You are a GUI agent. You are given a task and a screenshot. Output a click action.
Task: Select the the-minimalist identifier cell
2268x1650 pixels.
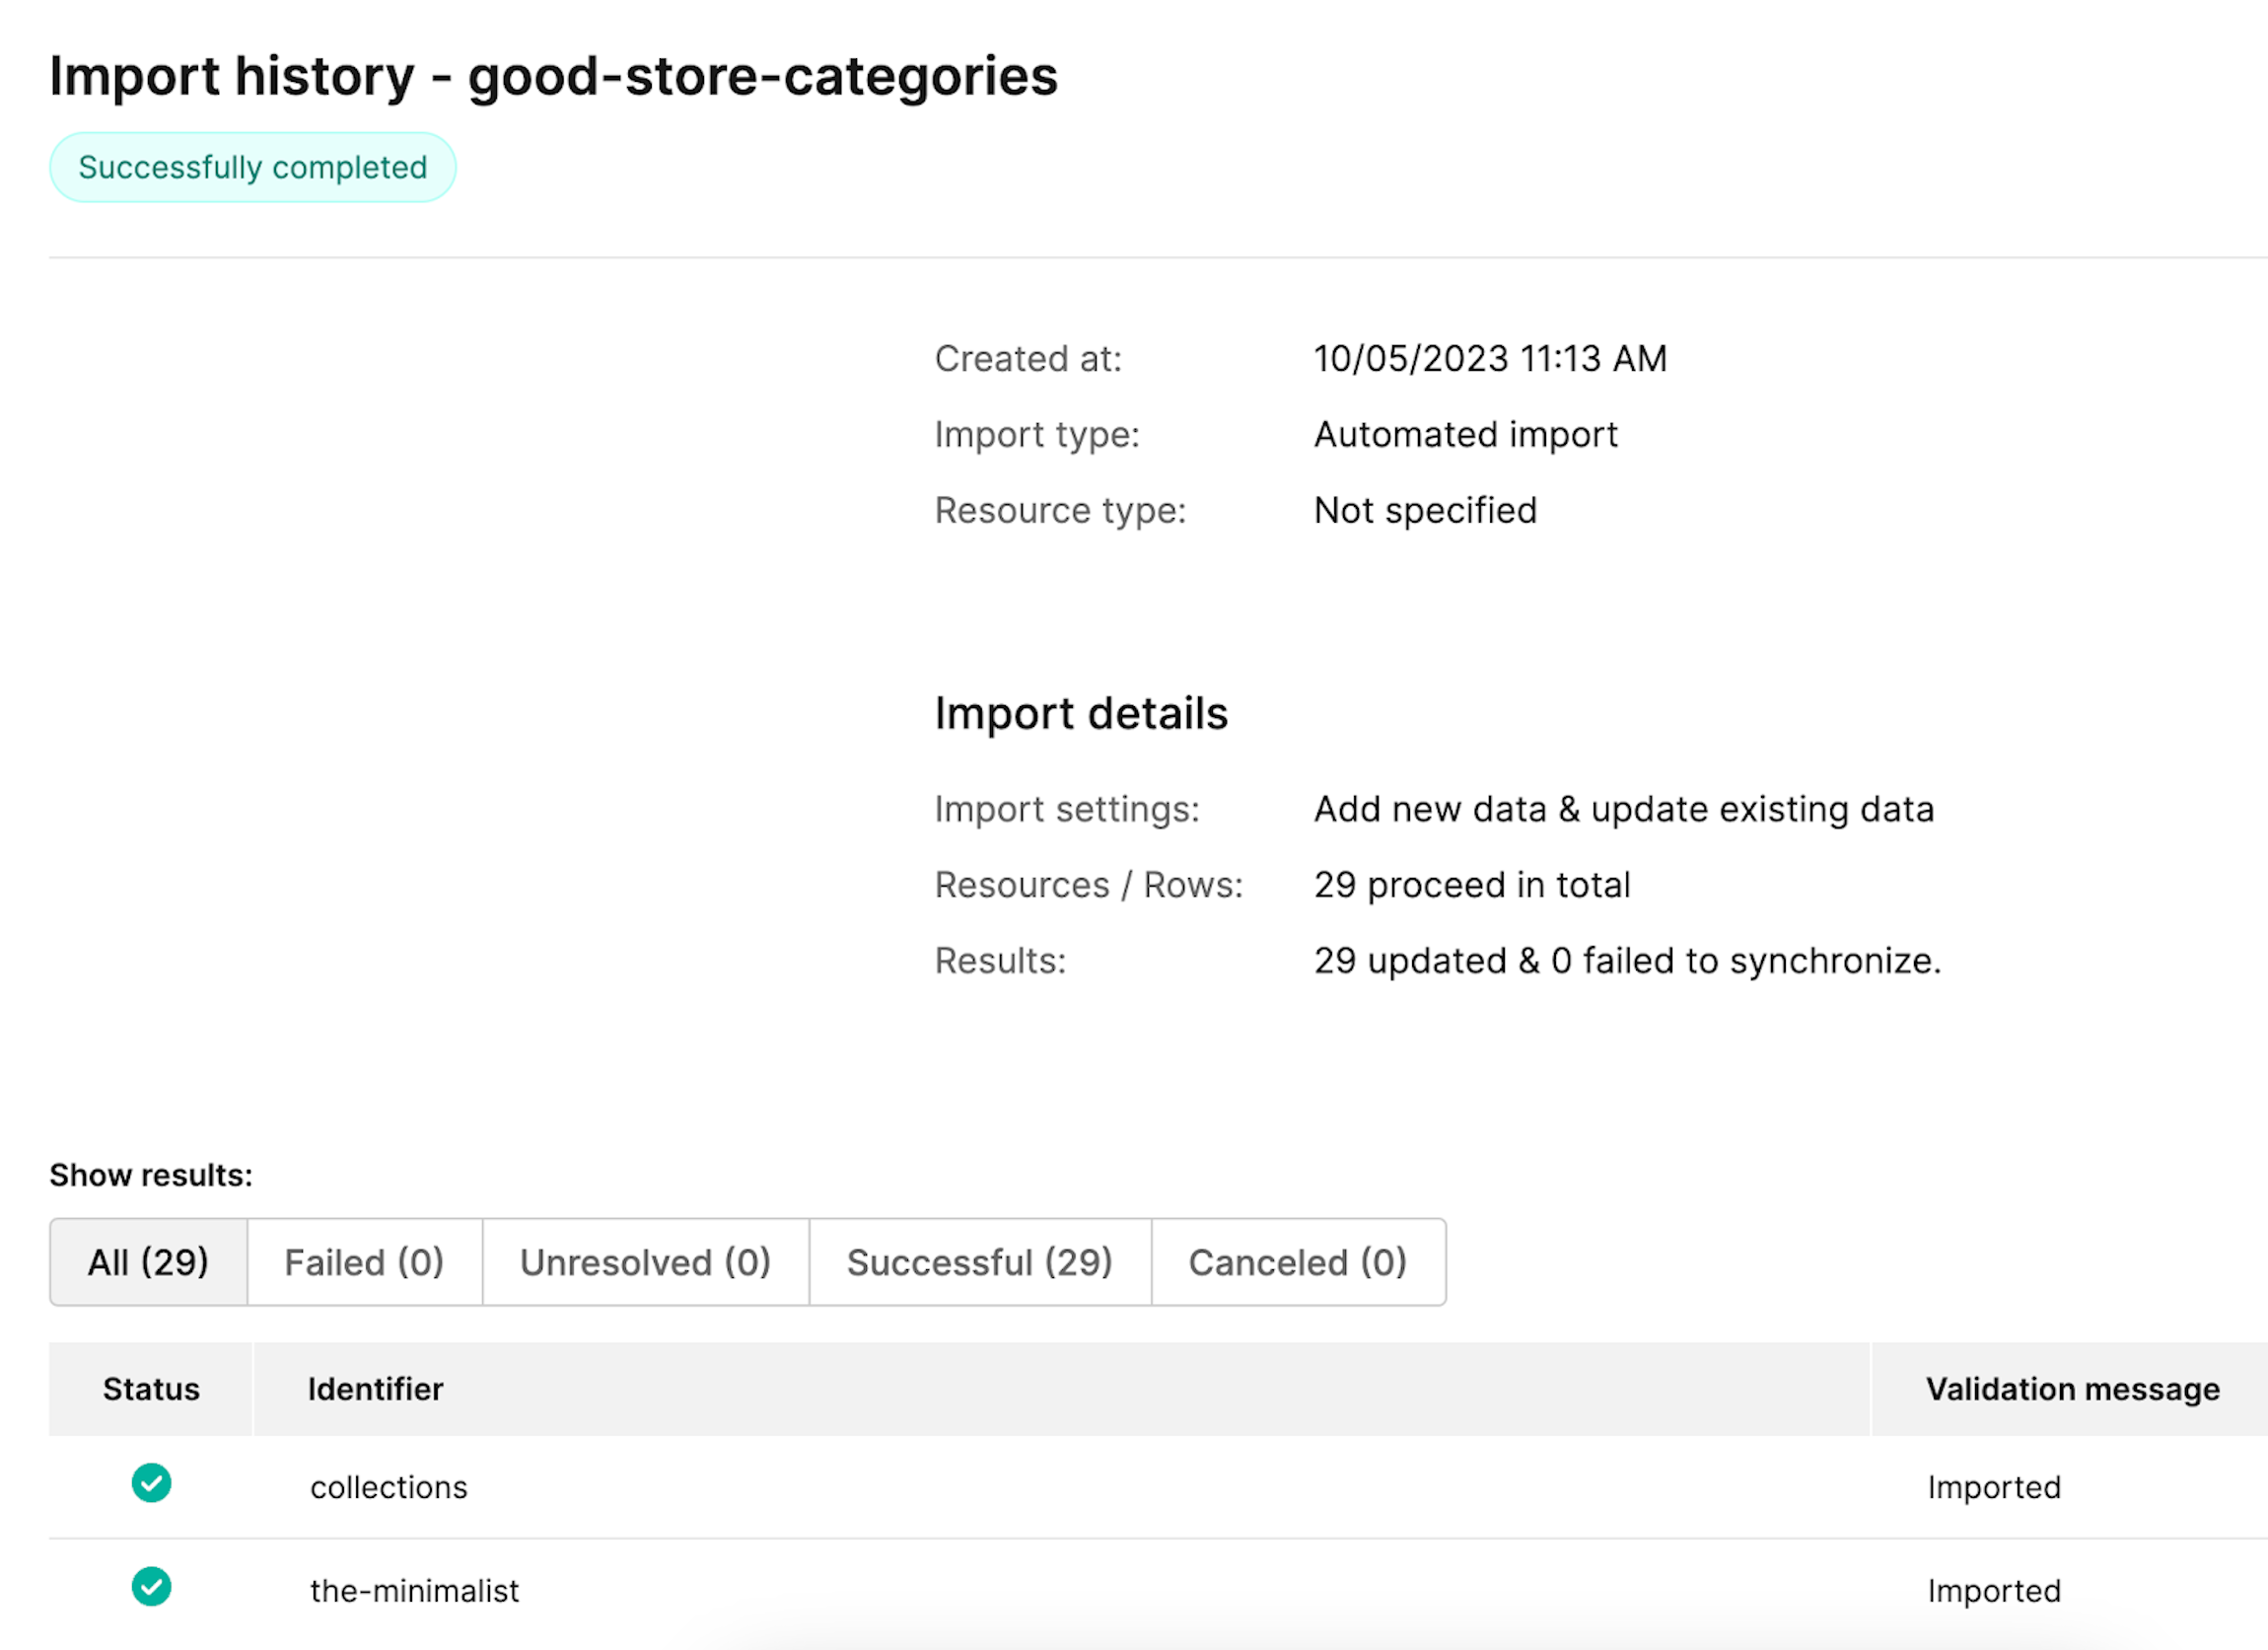tap(414, 1591)
